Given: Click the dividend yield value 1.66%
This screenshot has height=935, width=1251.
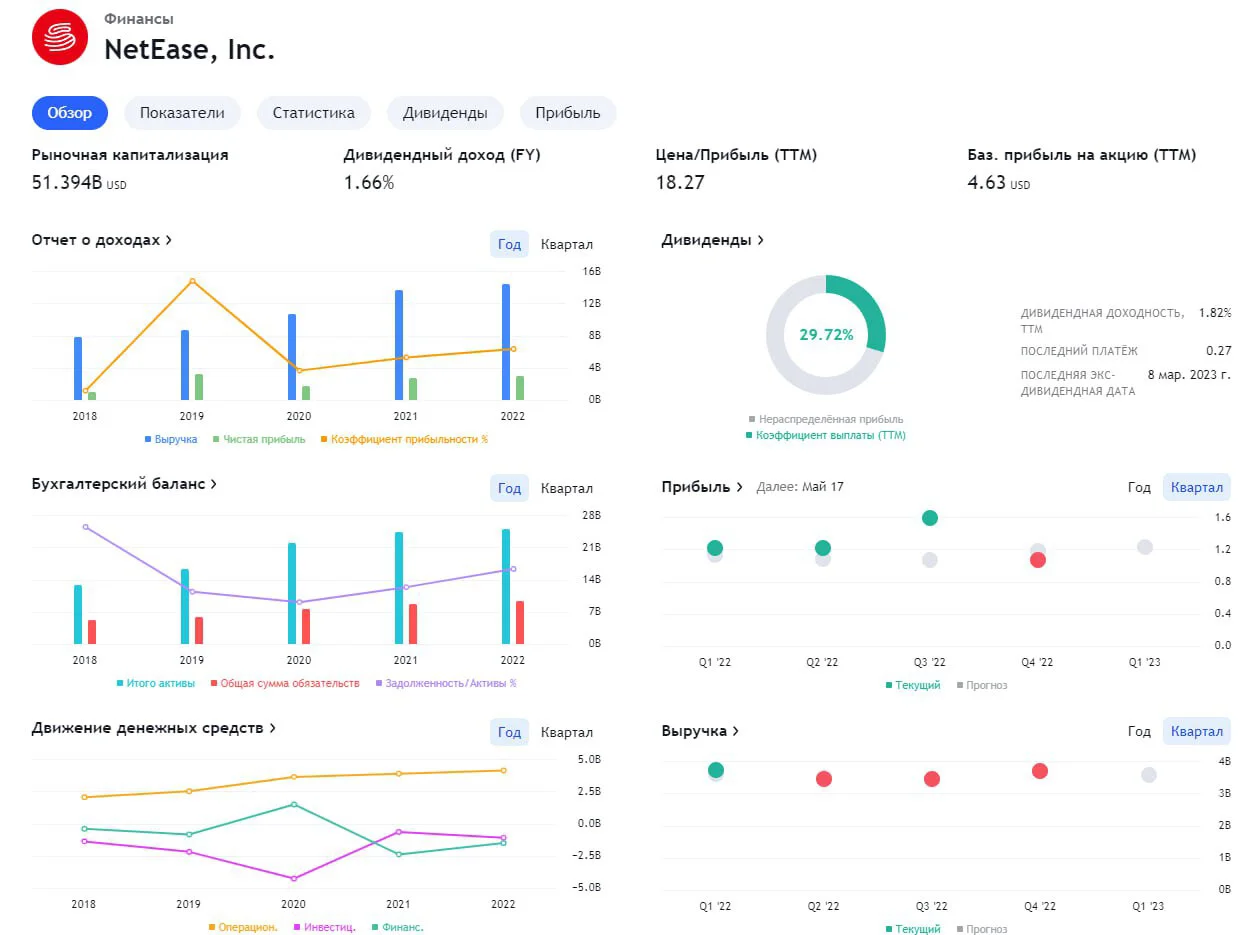Looking at the screenshot, I should tap(369, 183).
